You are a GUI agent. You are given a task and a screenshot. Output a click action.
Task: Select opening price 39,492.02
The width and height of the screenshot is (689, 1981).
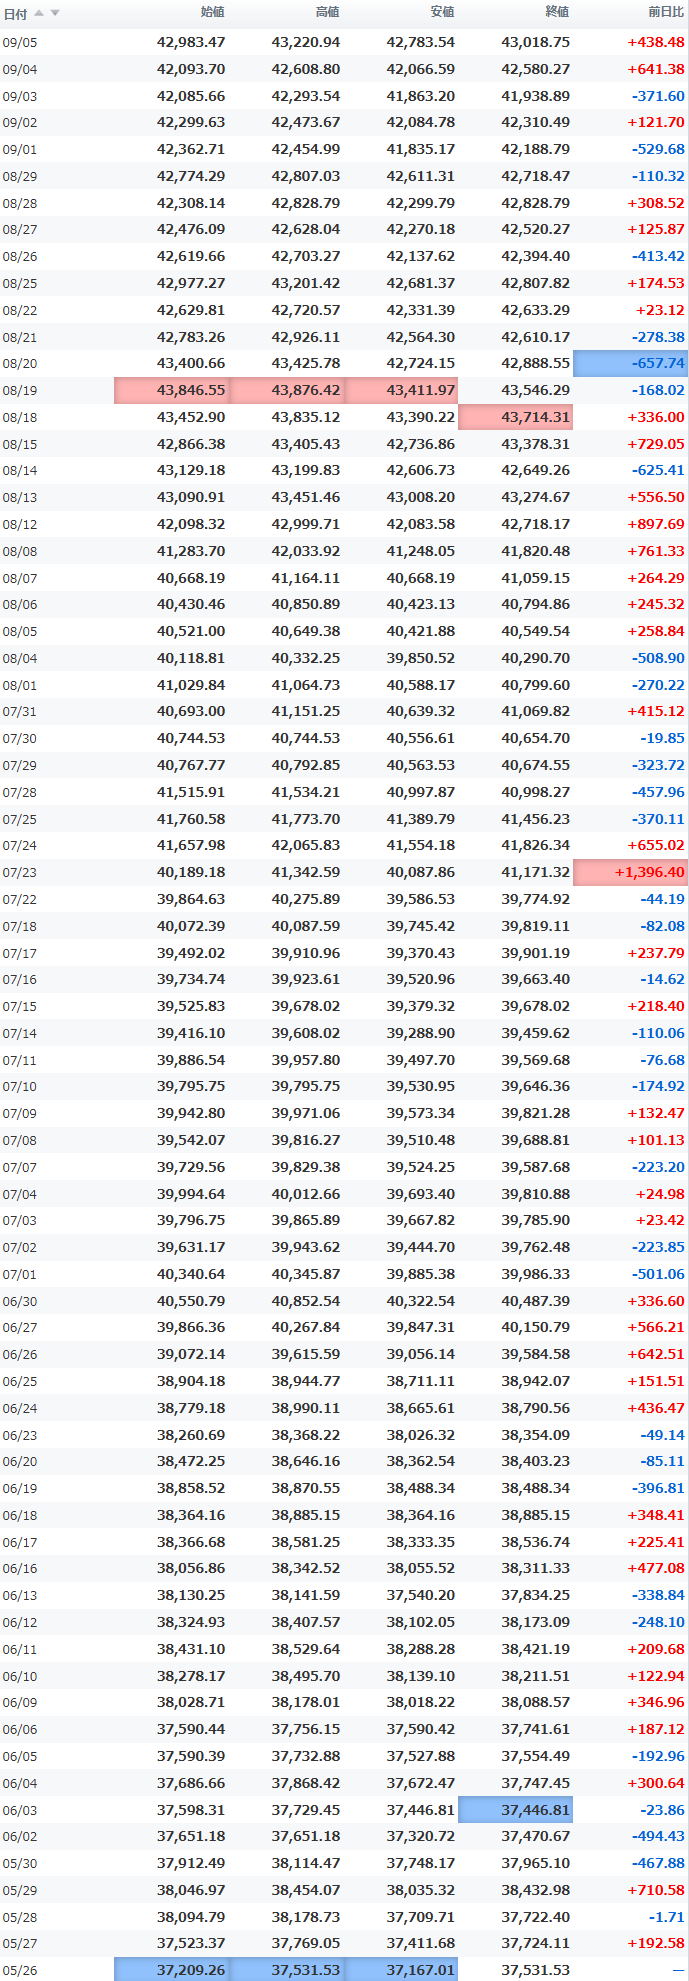(191, 954)
